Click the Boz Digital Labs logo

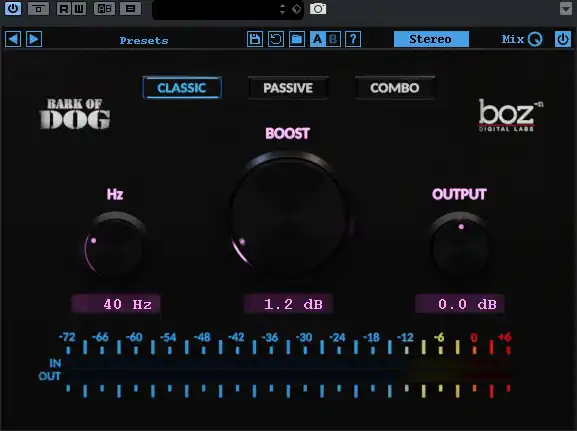pyautogui.click(x=510, y=115)
